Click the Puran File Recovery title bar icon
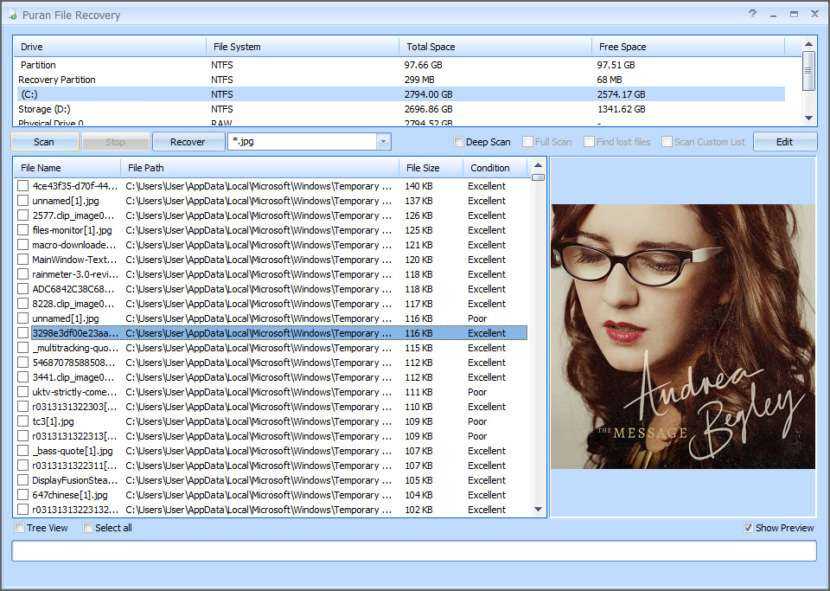The height and width of the screenshot is (591, 830). point(13,15)
